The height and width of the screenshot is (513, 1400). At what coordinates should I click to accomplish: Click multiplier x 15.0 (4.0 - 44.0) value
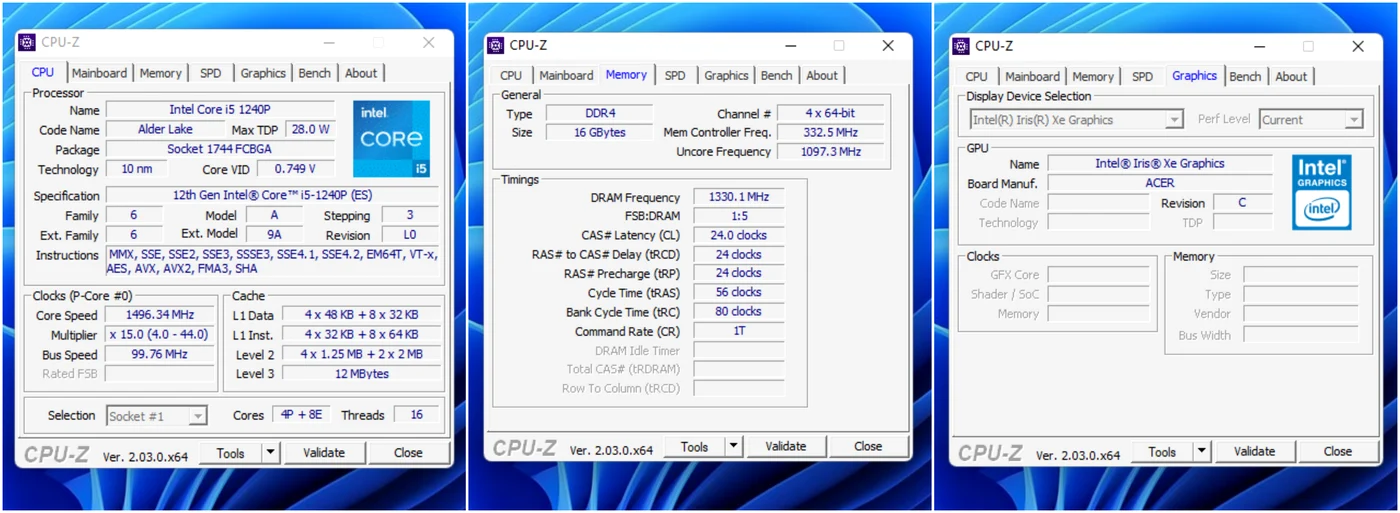pyautogui.click(x=160, y=335)
